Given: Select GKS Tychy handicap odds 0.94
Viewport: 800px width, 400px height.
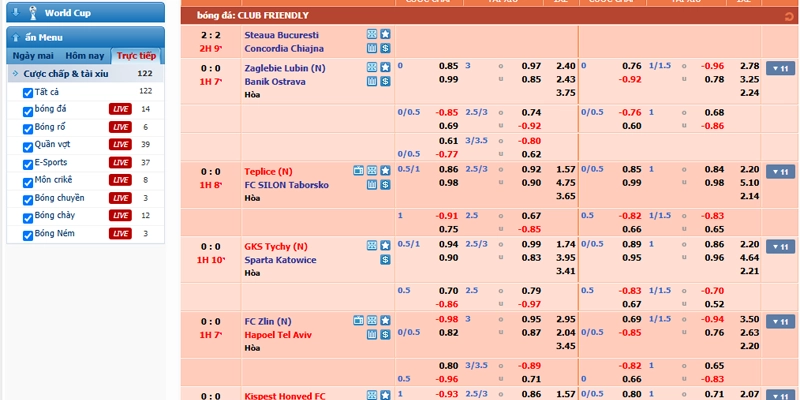Looking at the screenshot, I should point(448,244).
